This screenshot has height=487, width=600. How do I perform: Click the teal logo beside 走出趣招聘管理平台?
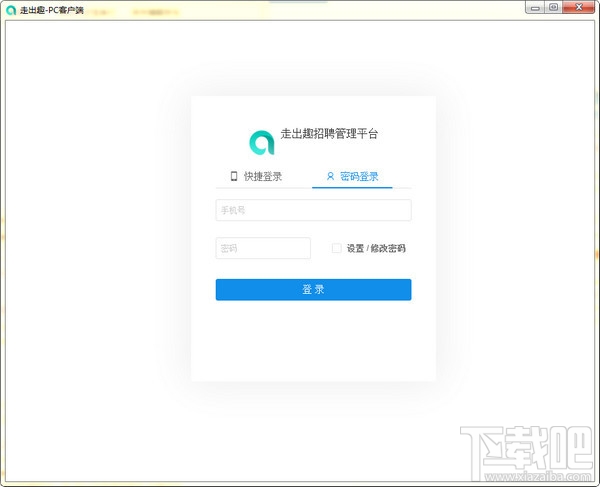click(262, 142)
